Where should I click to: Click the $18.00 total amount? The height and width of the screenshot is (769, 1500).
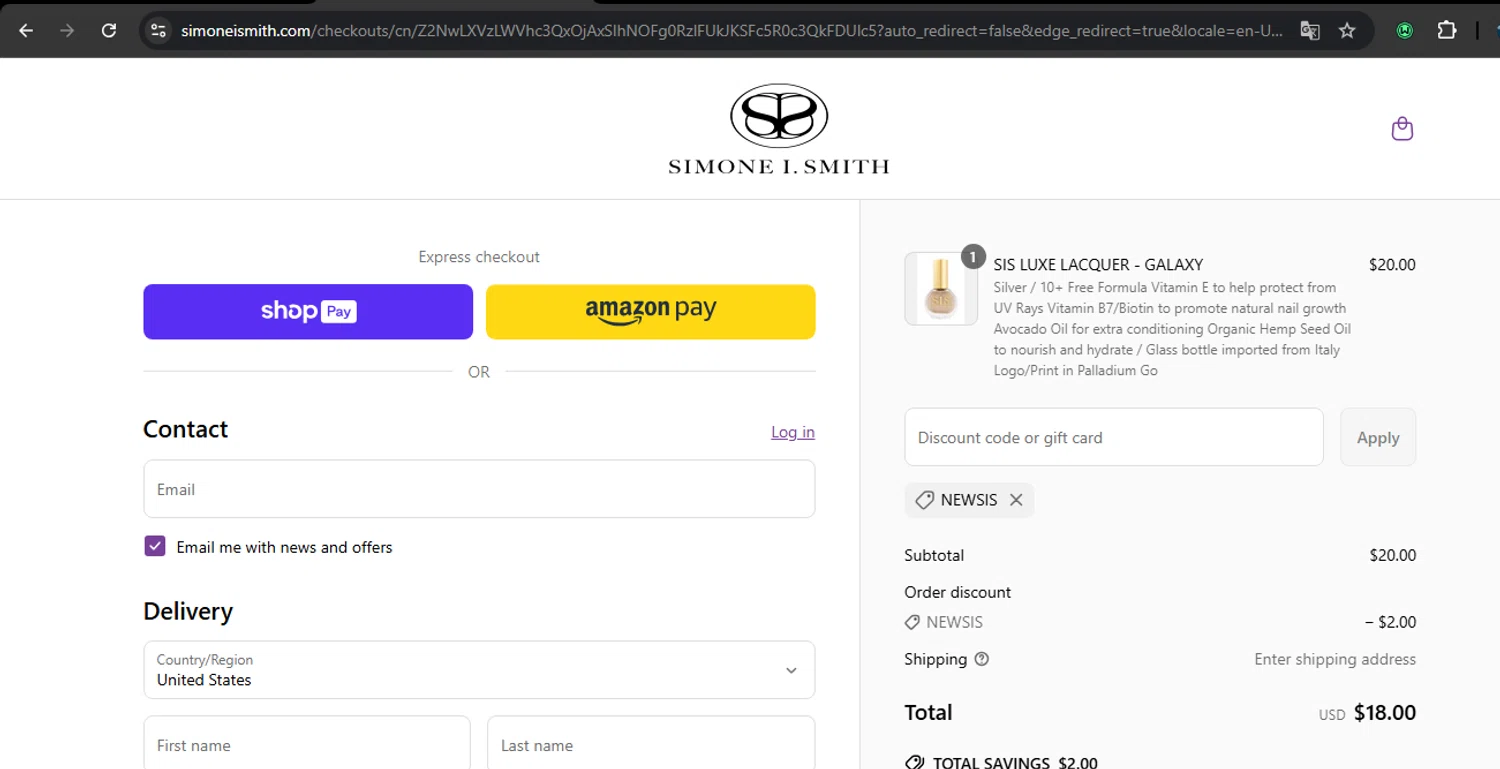click(1385, 713)
